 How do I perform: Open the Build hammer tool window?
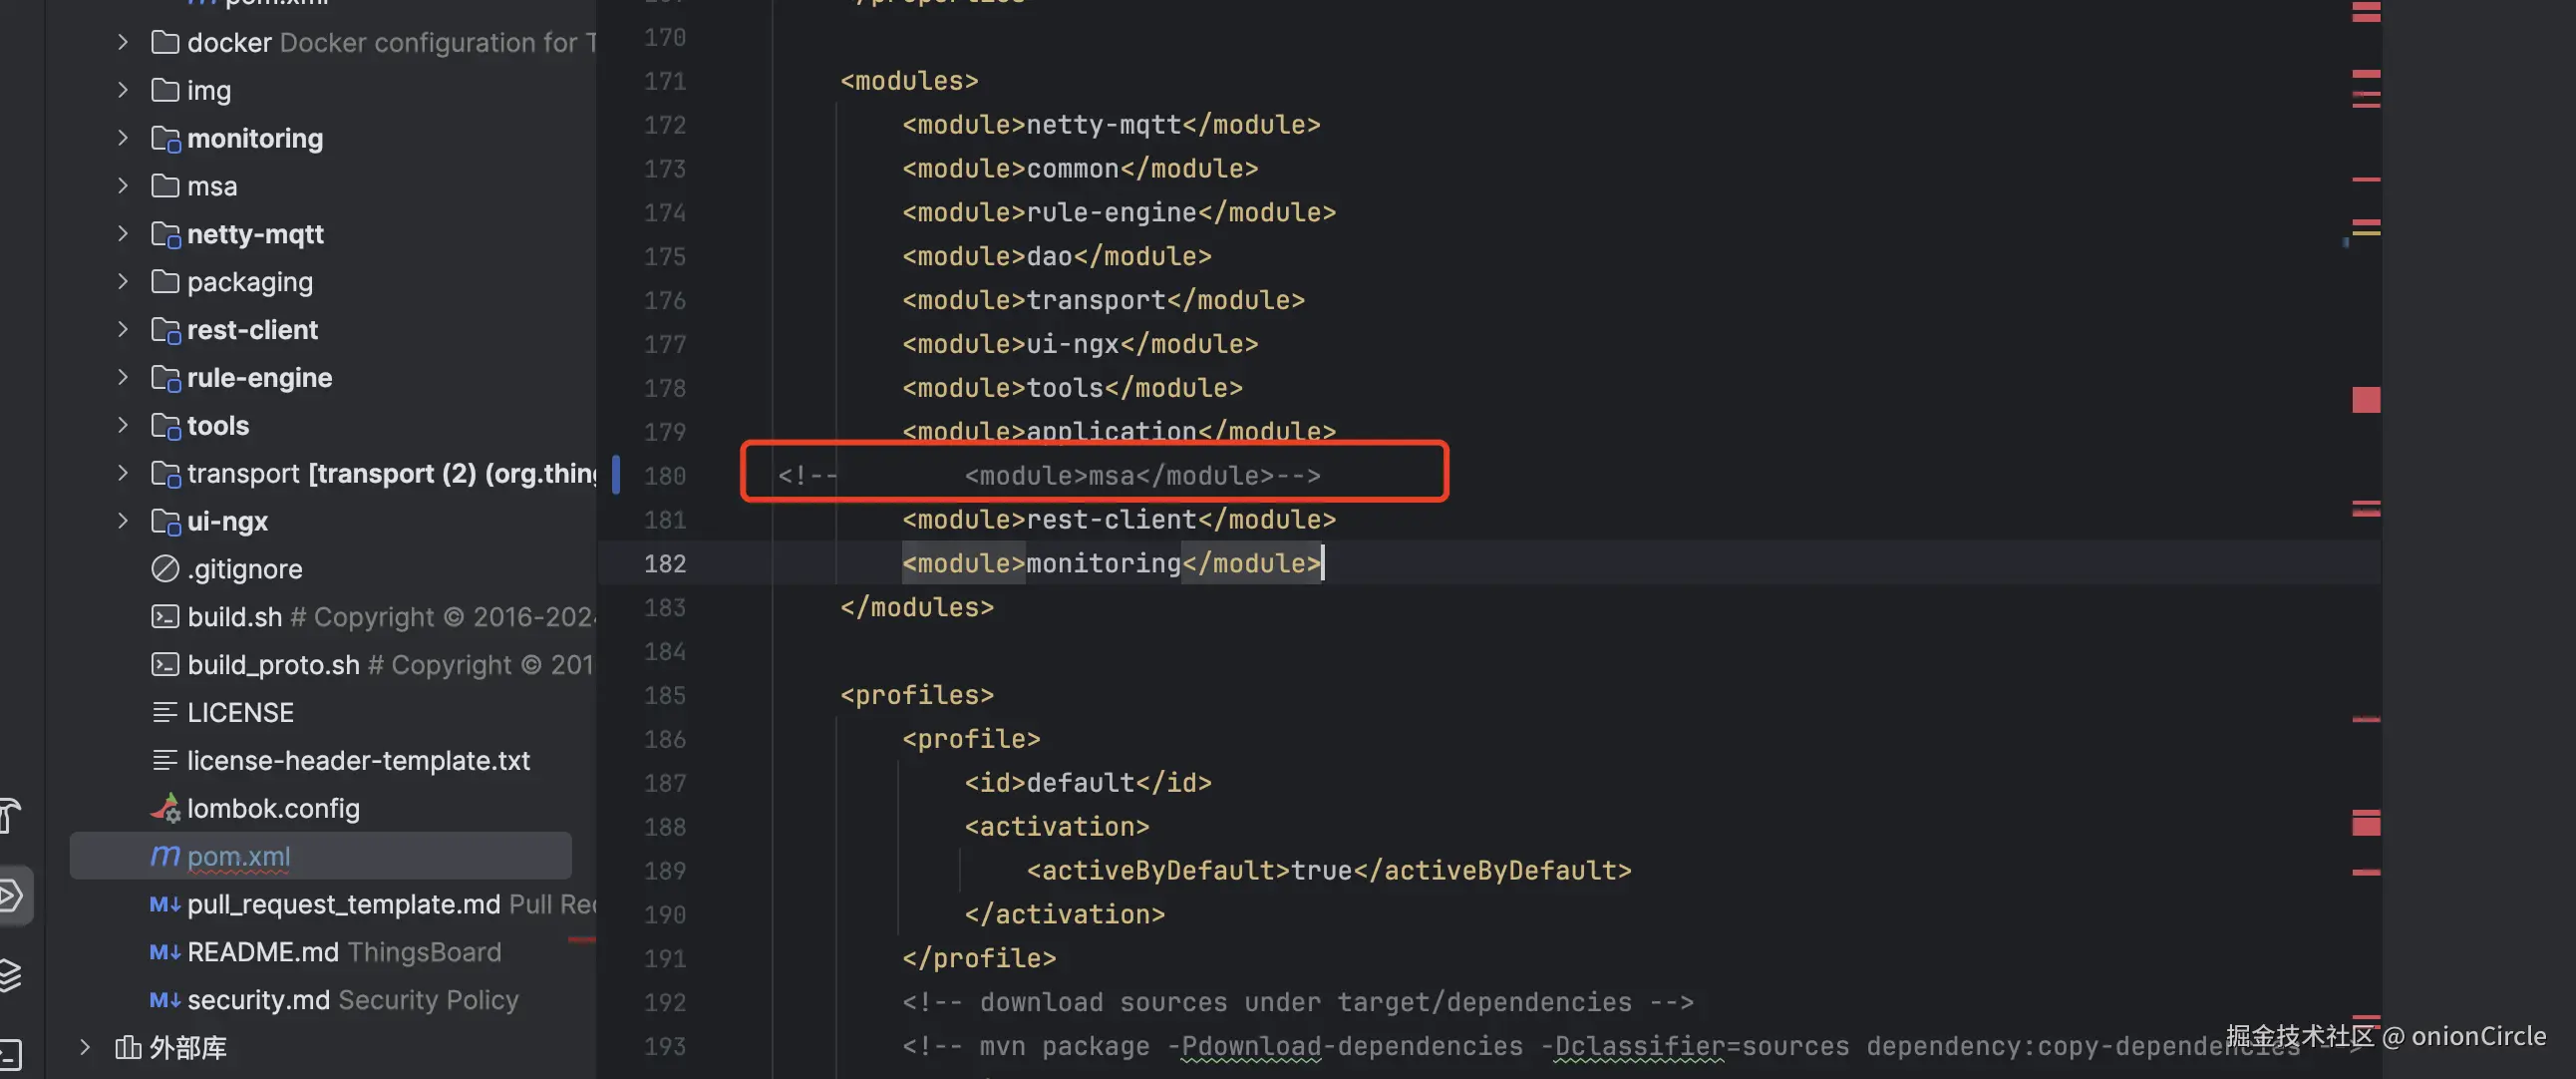[x=9, y=815]
